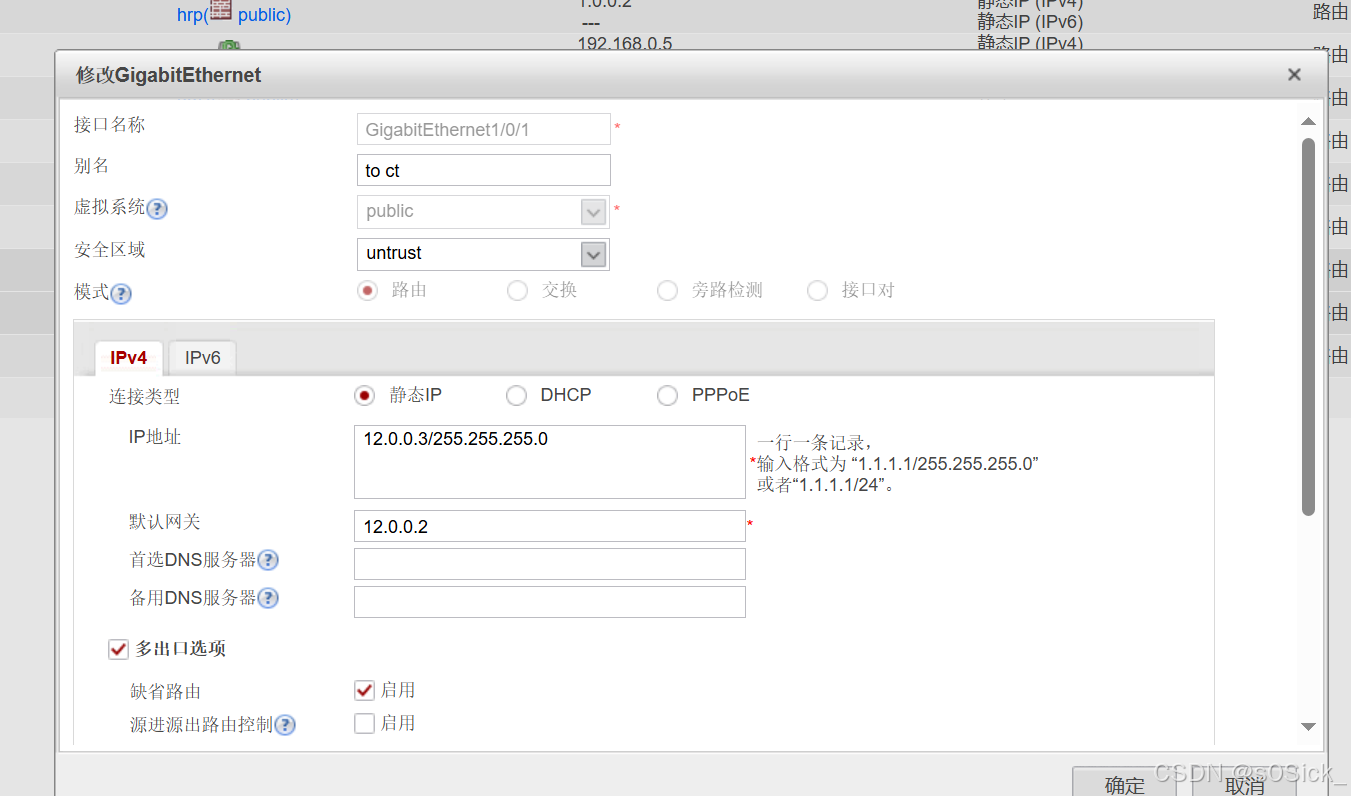This screenshot has height=796, width=1351.
Task: Switch to IPv4 tab
Action: (129, 358)
